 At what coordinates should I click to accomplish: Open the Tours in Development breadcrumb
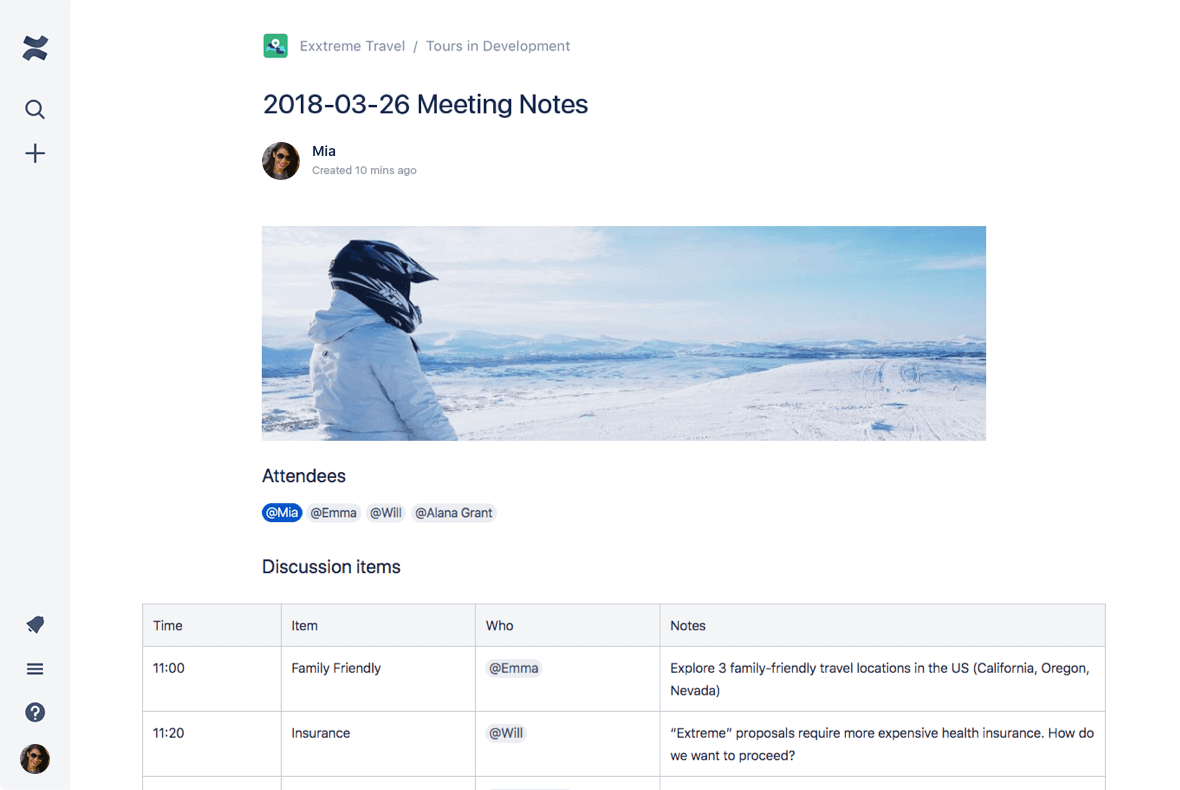pos(498,45)
